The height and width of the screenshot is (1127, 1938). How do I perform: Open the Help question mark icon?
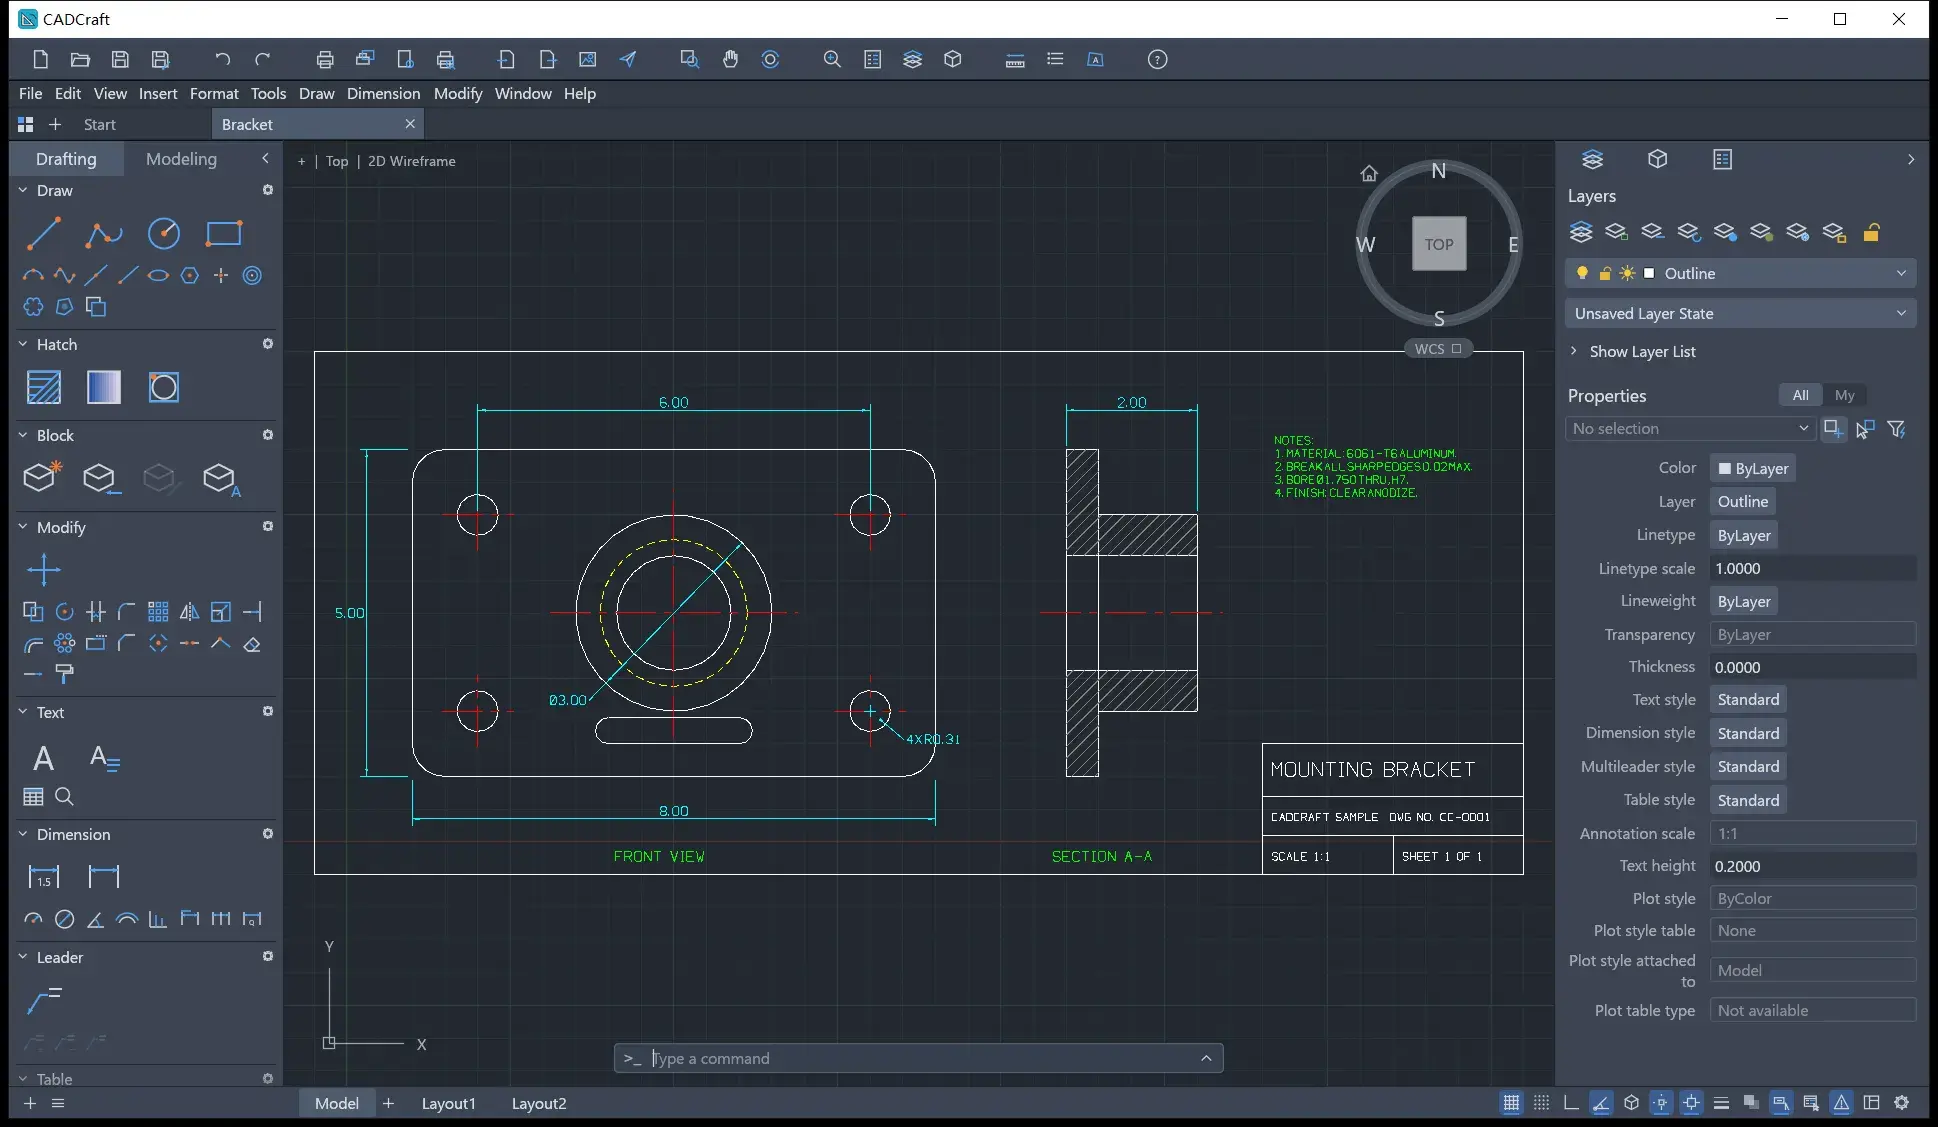tap(1158, 60)
